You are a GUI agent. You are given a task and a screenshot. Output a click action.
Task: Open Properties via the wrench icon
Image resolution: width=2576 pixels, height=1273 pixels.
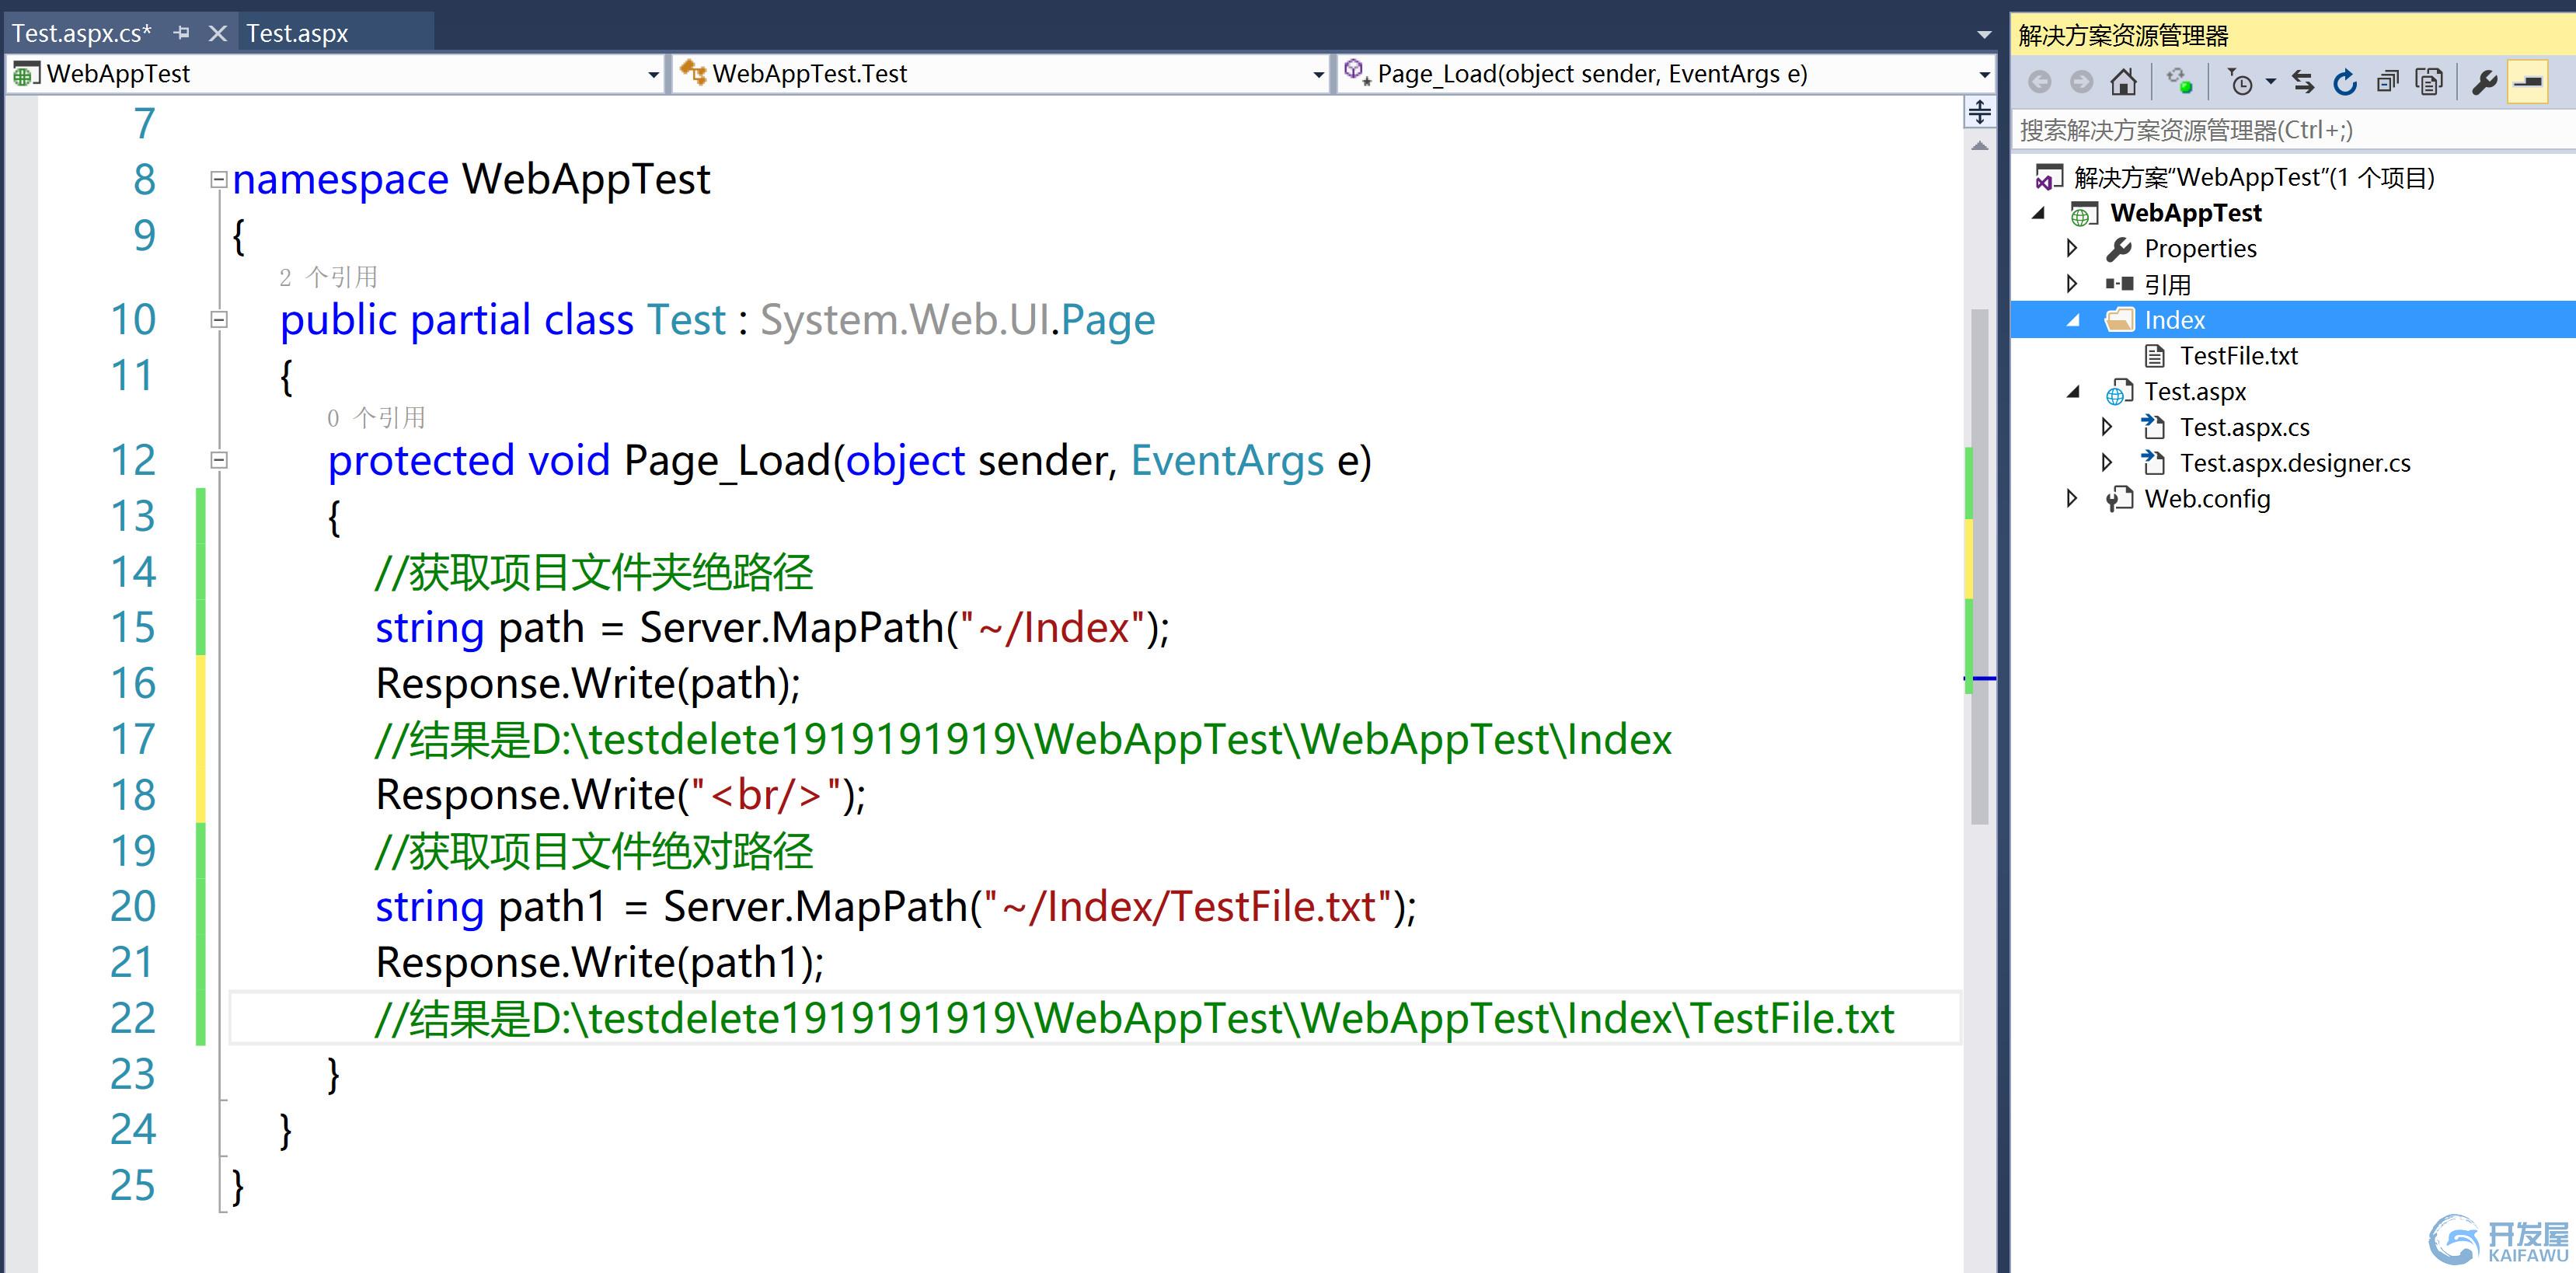click(x=2484, y=82)
